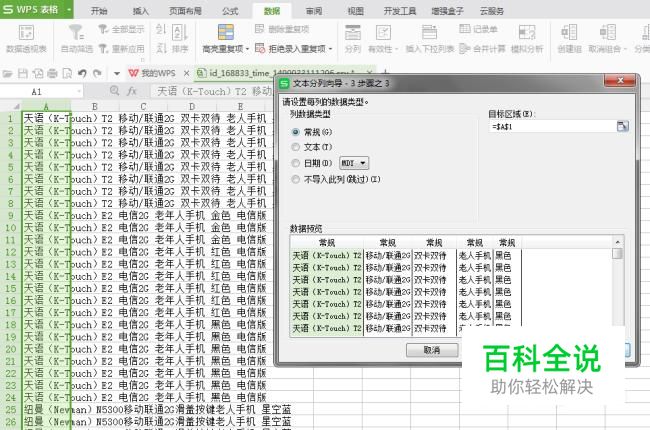Open the quick access toolbar customize arrow
This screenshot has height=430, width=650.
tap(116, 74)
